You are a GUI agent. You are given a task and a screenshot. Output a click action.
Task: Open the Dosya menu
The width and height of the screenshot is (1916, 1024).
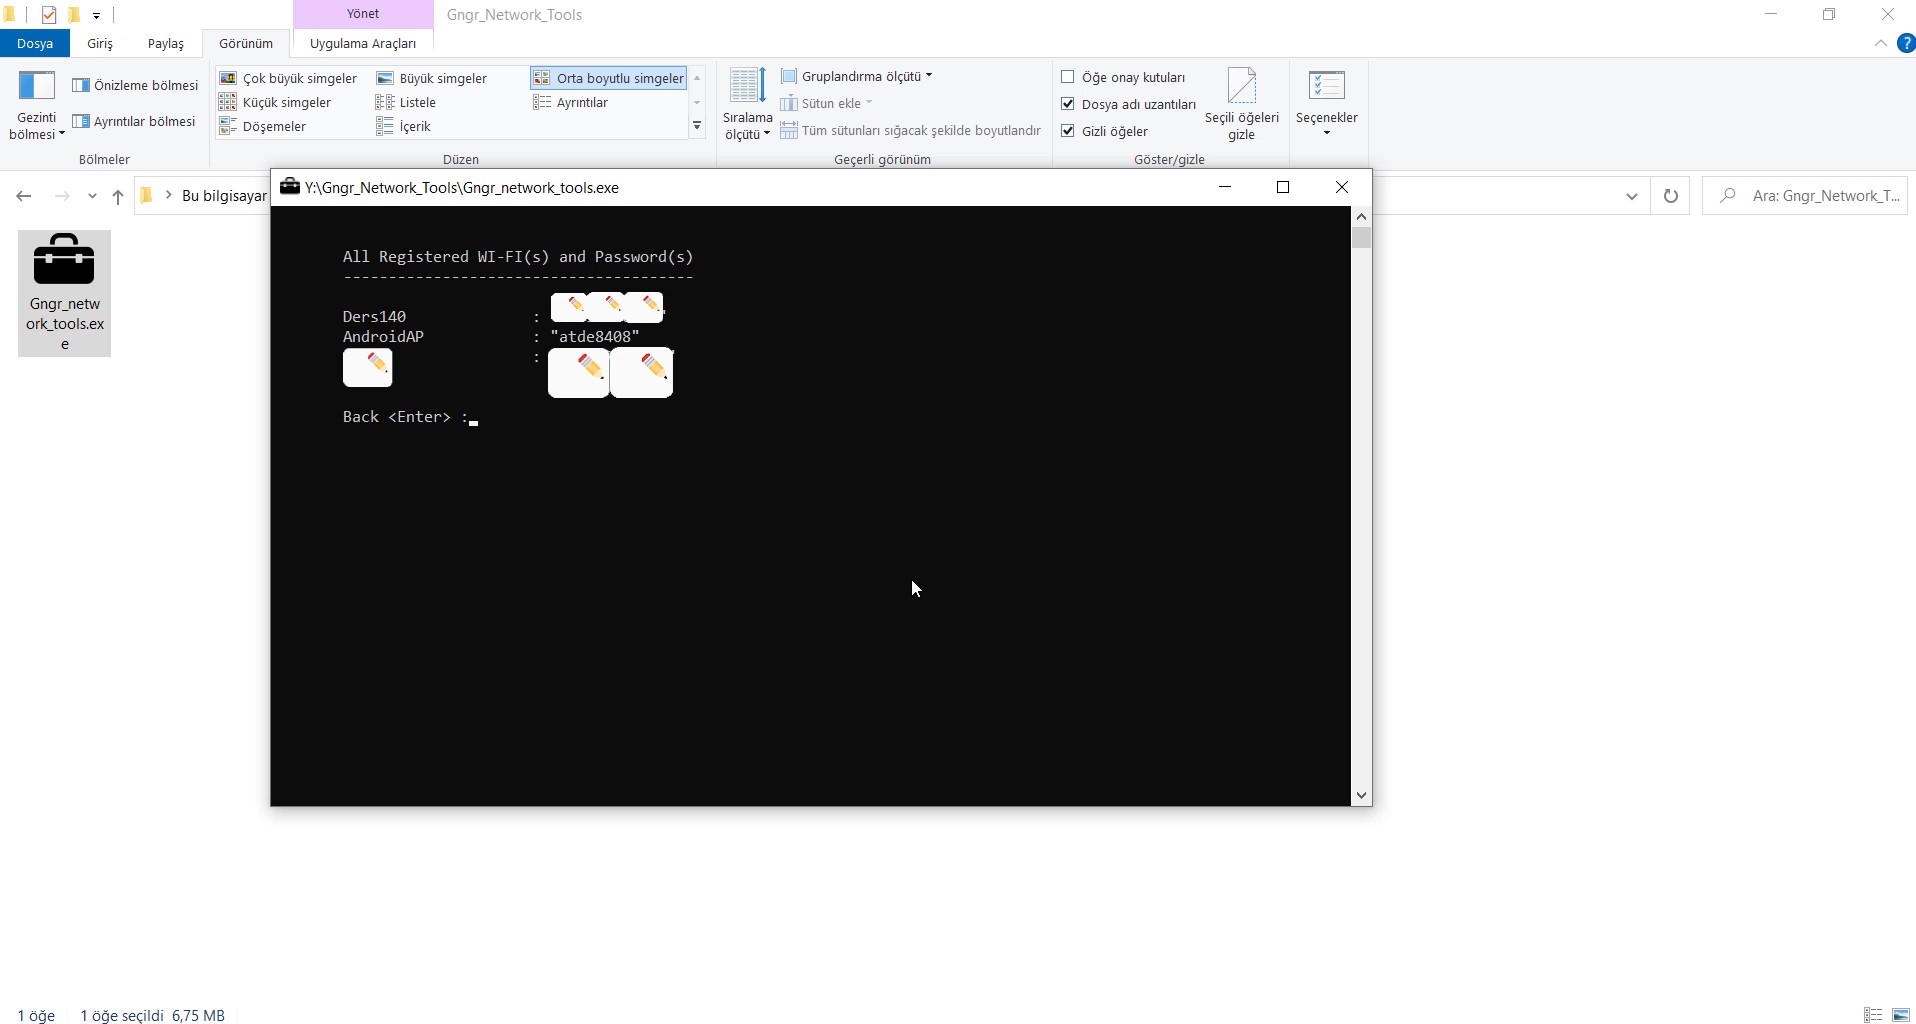click(35, 43)
